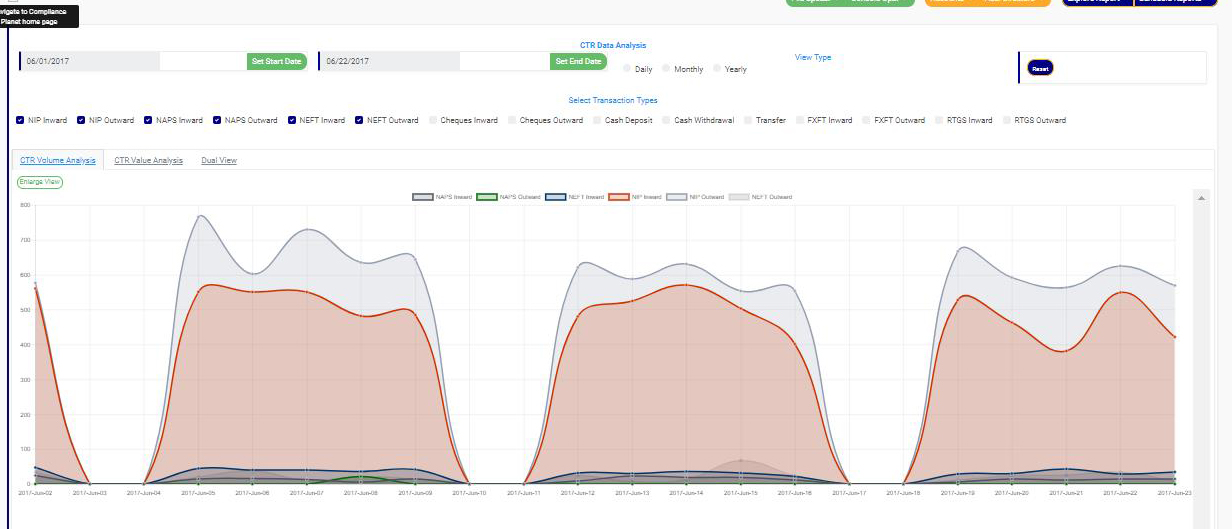Click the scrollbar up arrow beside chart
The width and height of the screenshot is (1232, 529).
(x=1201, y=198)
